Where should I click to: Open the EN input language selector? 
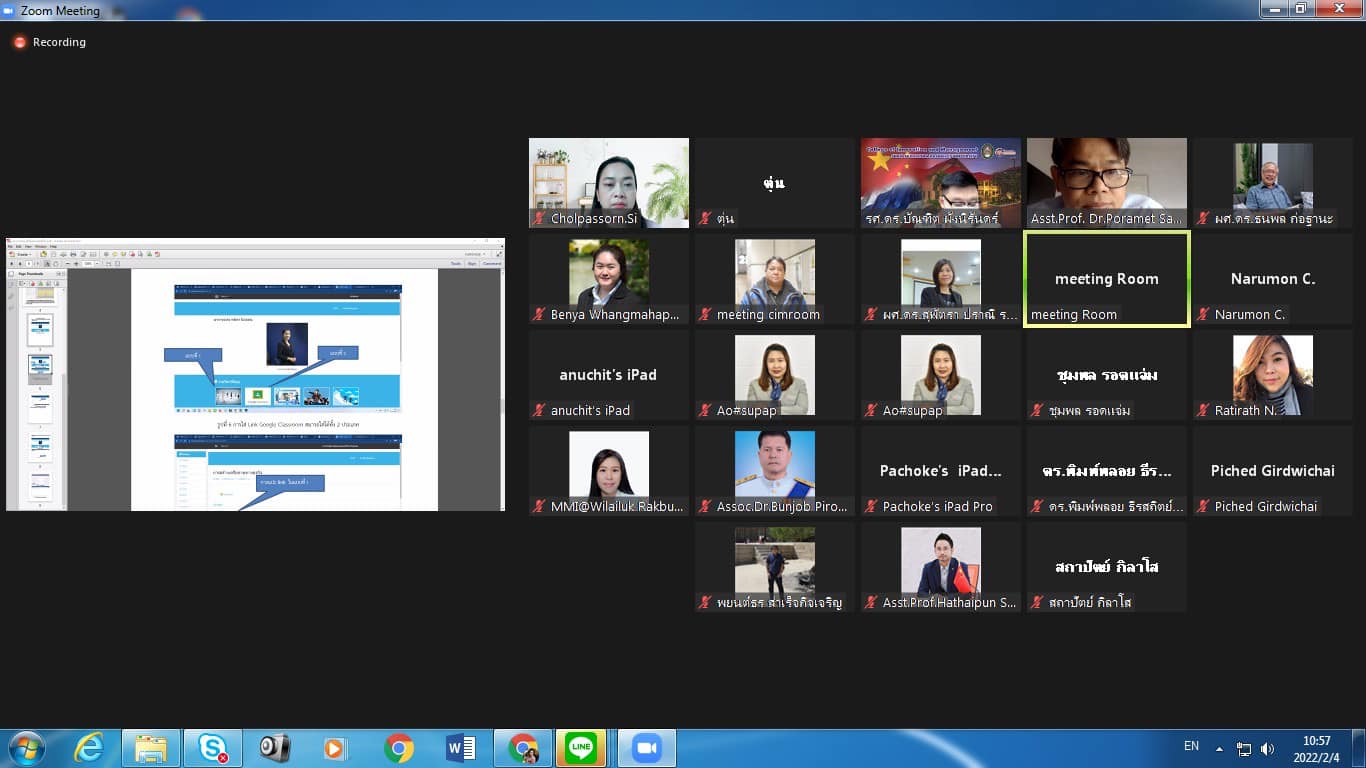(1191, 746)
